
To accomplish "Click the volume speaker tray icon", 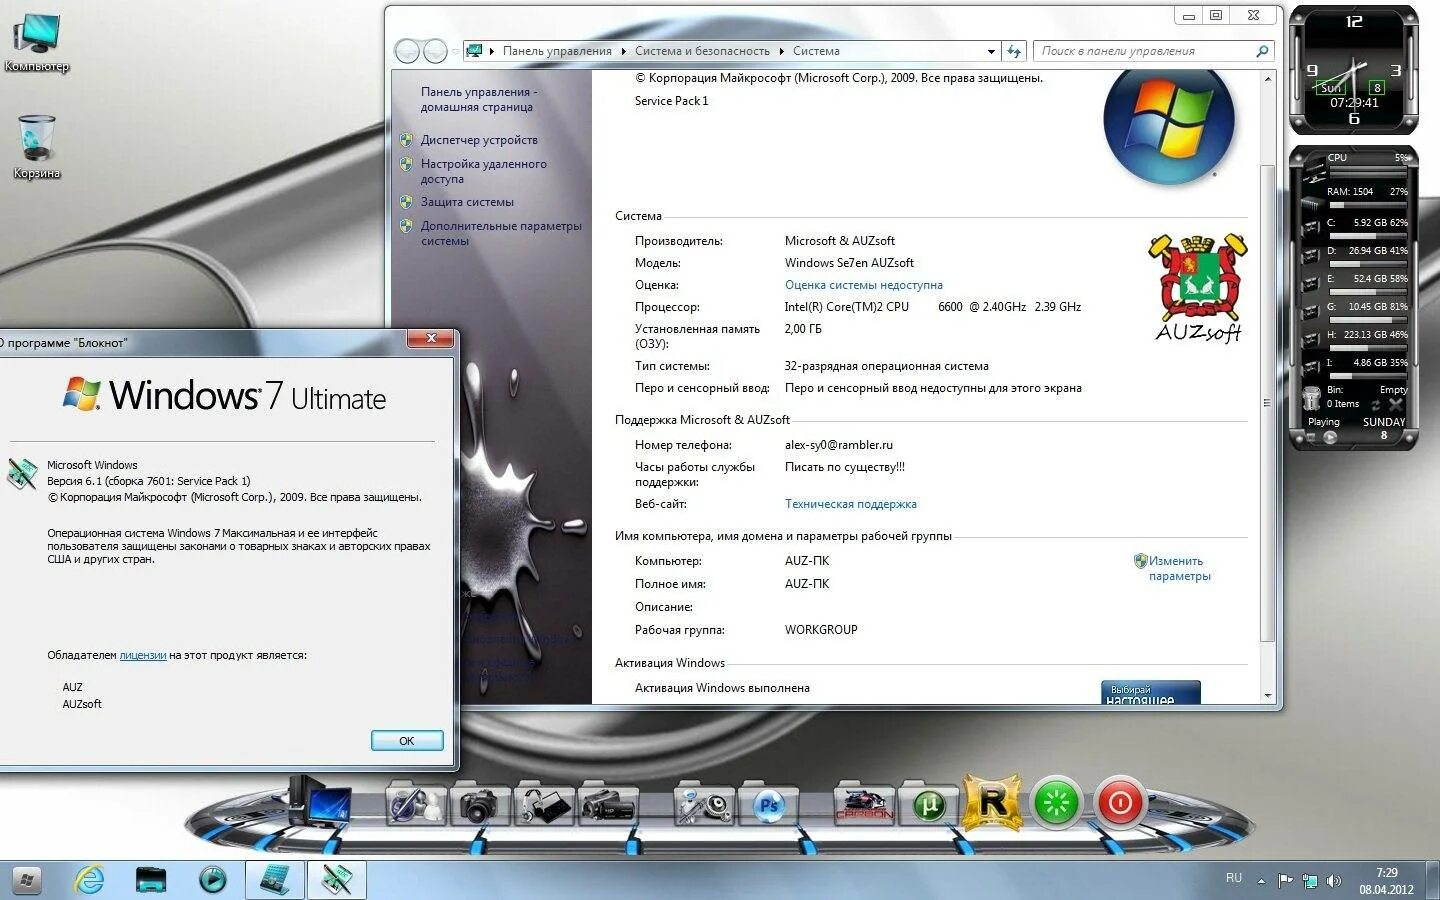I will point(1333,881).
